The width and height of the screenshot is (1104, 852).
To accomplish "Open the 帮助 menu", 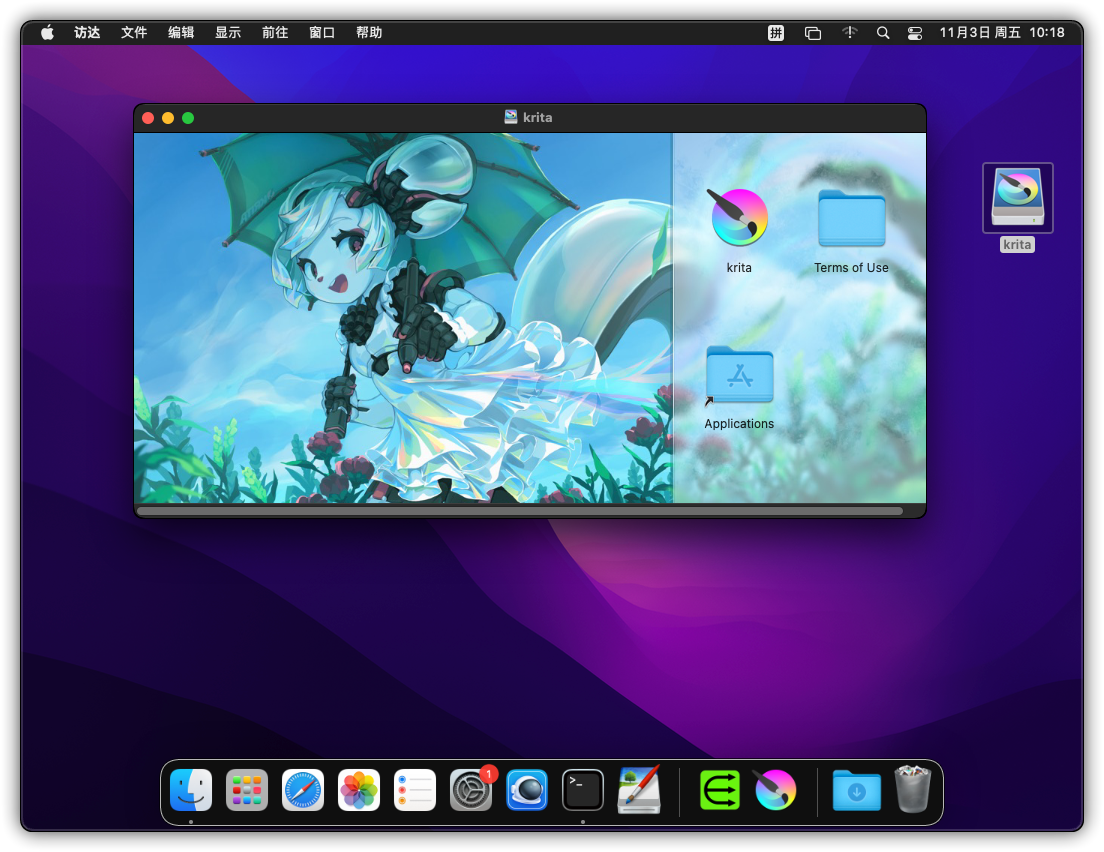I will point(369,32).
